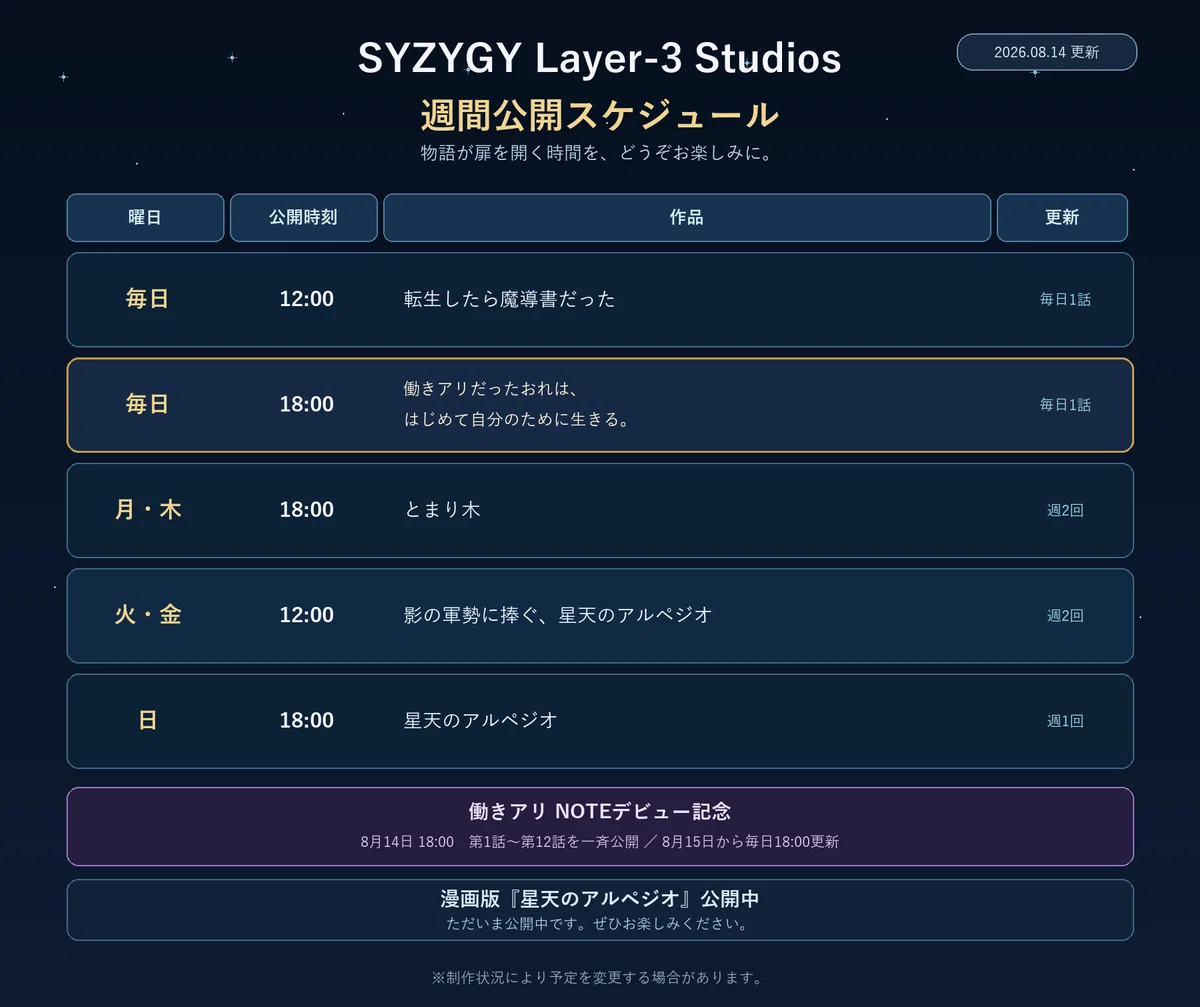Click "18:00" in the 週1回 row
This screenshot has height=1007, width=1200.
(306, 721)
